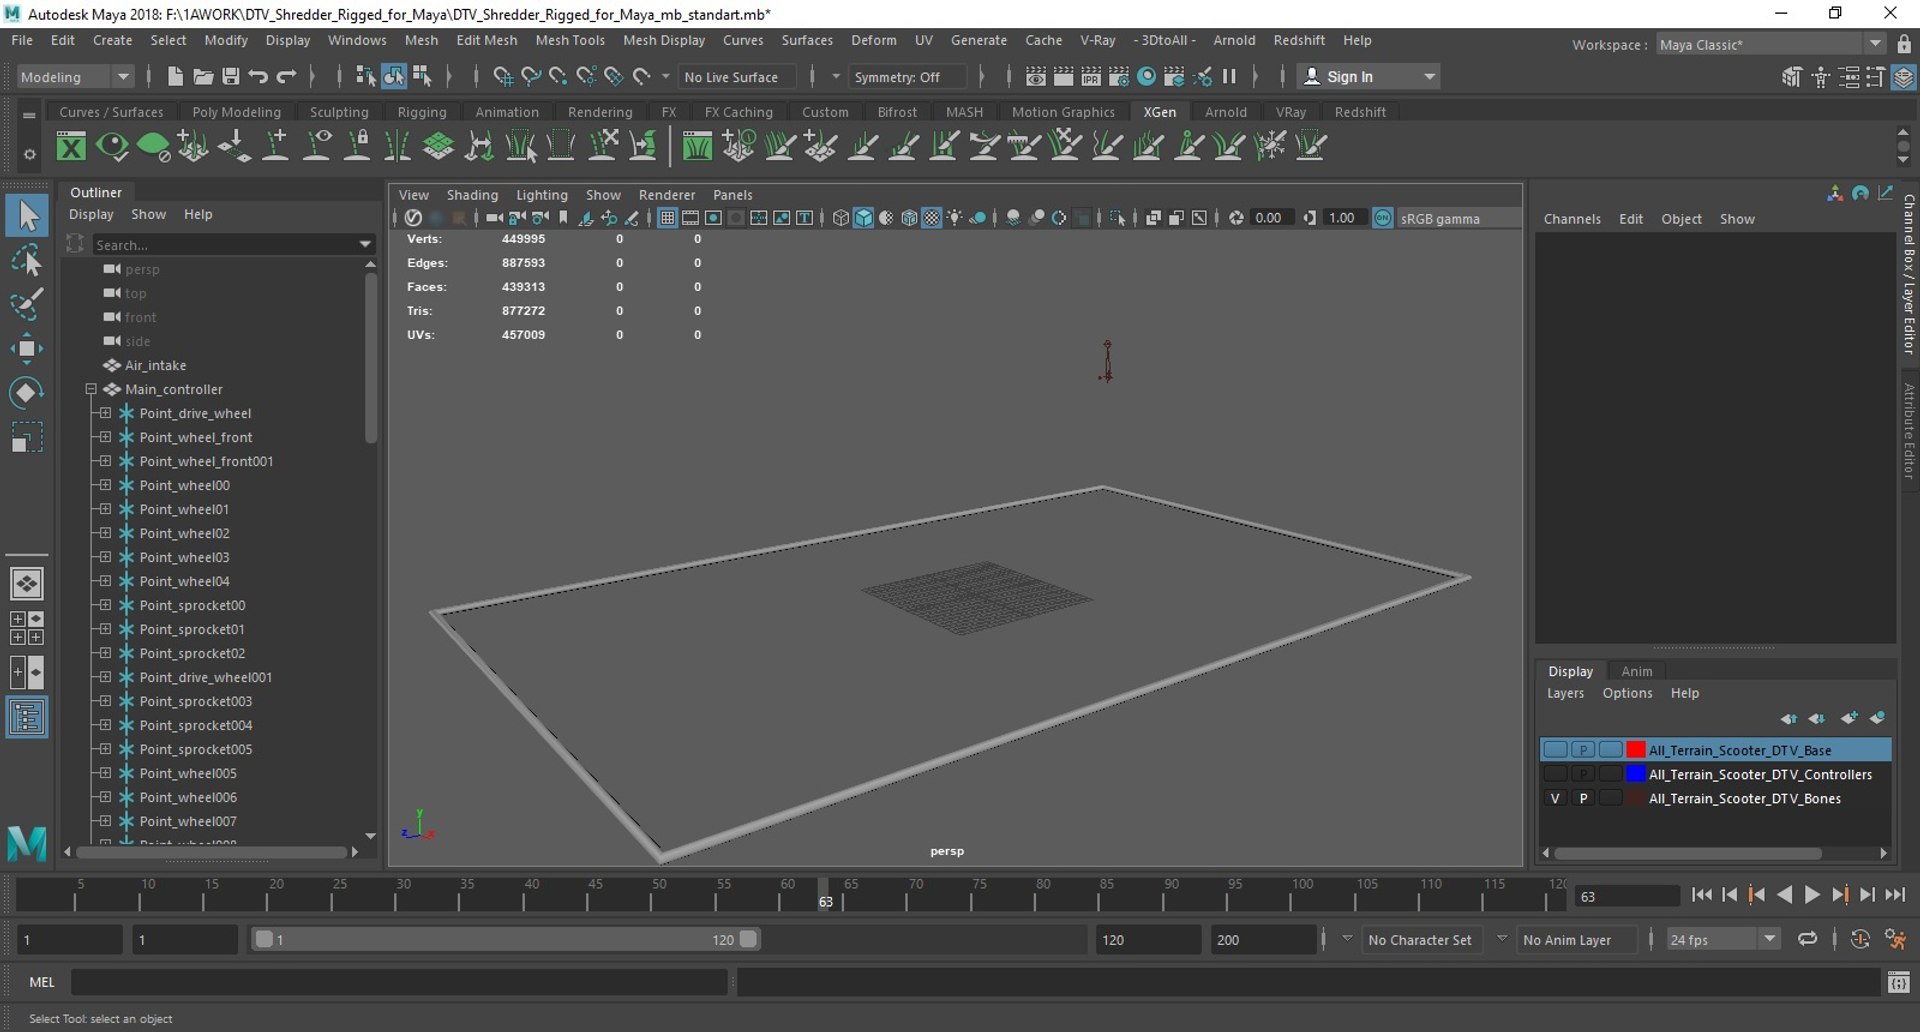Click the Open Scene folder icon
Screen dimensions: 1920x1032
tap(203, 76)
